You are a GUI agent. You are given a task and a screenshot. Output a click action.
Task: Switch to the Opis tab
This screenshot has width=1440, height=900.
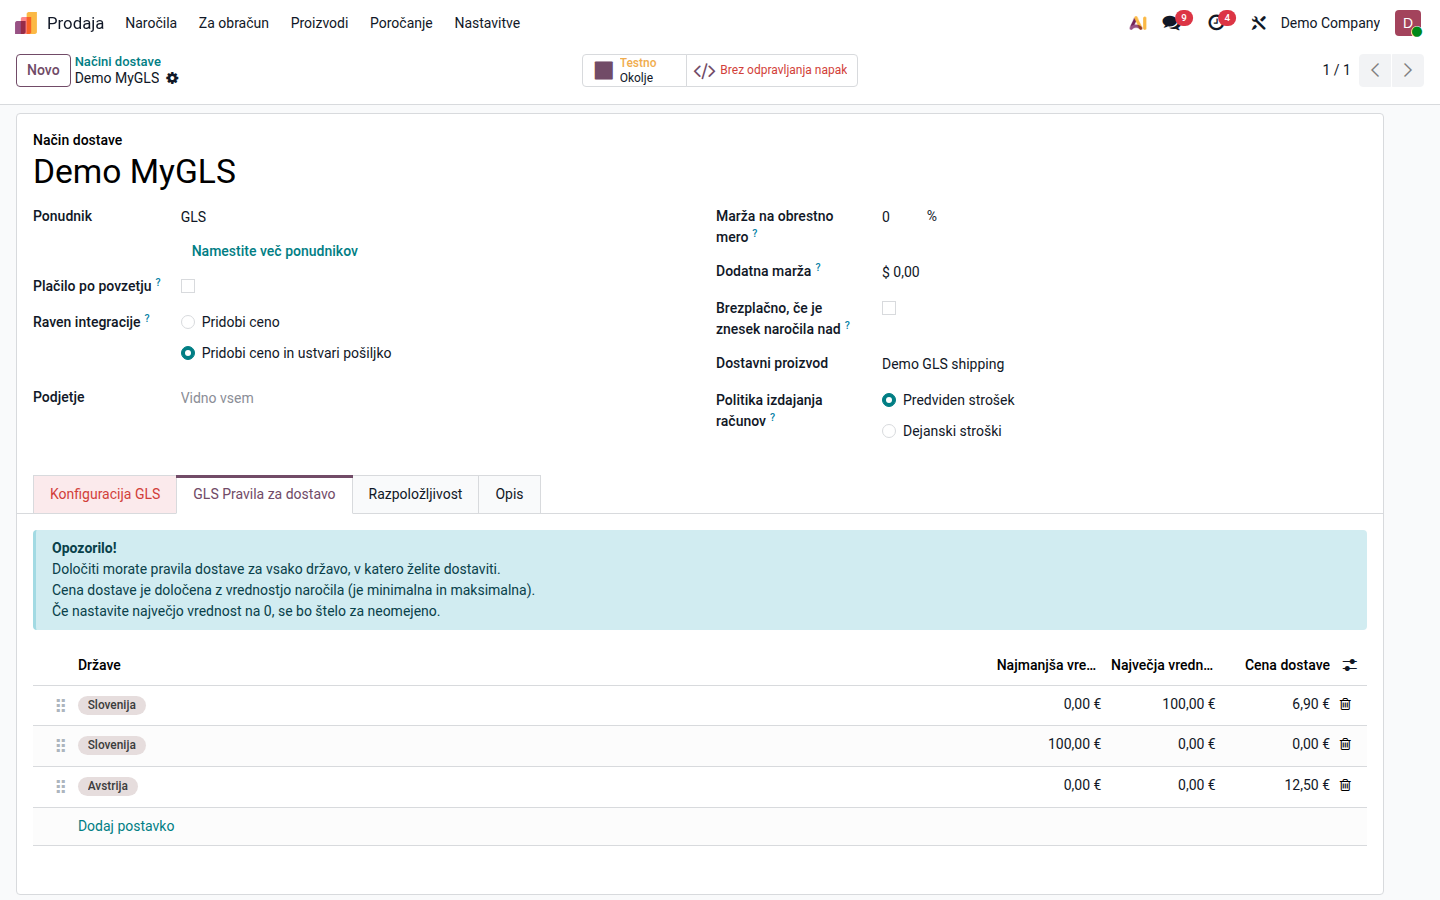coord(509,494)
